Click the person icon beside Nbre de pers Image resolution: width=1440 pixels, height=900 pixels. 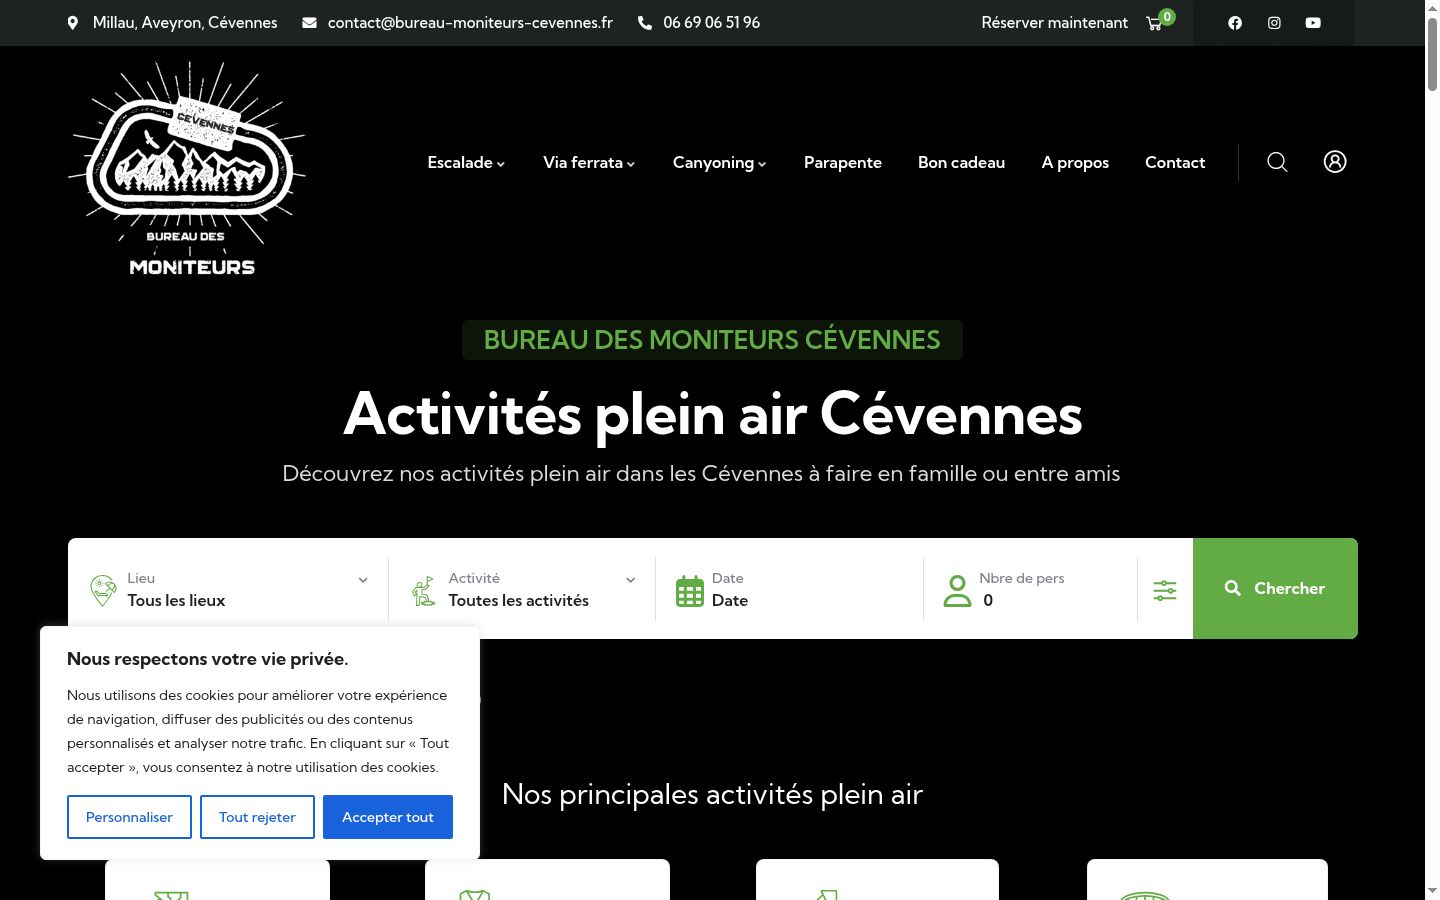(957, 590)
